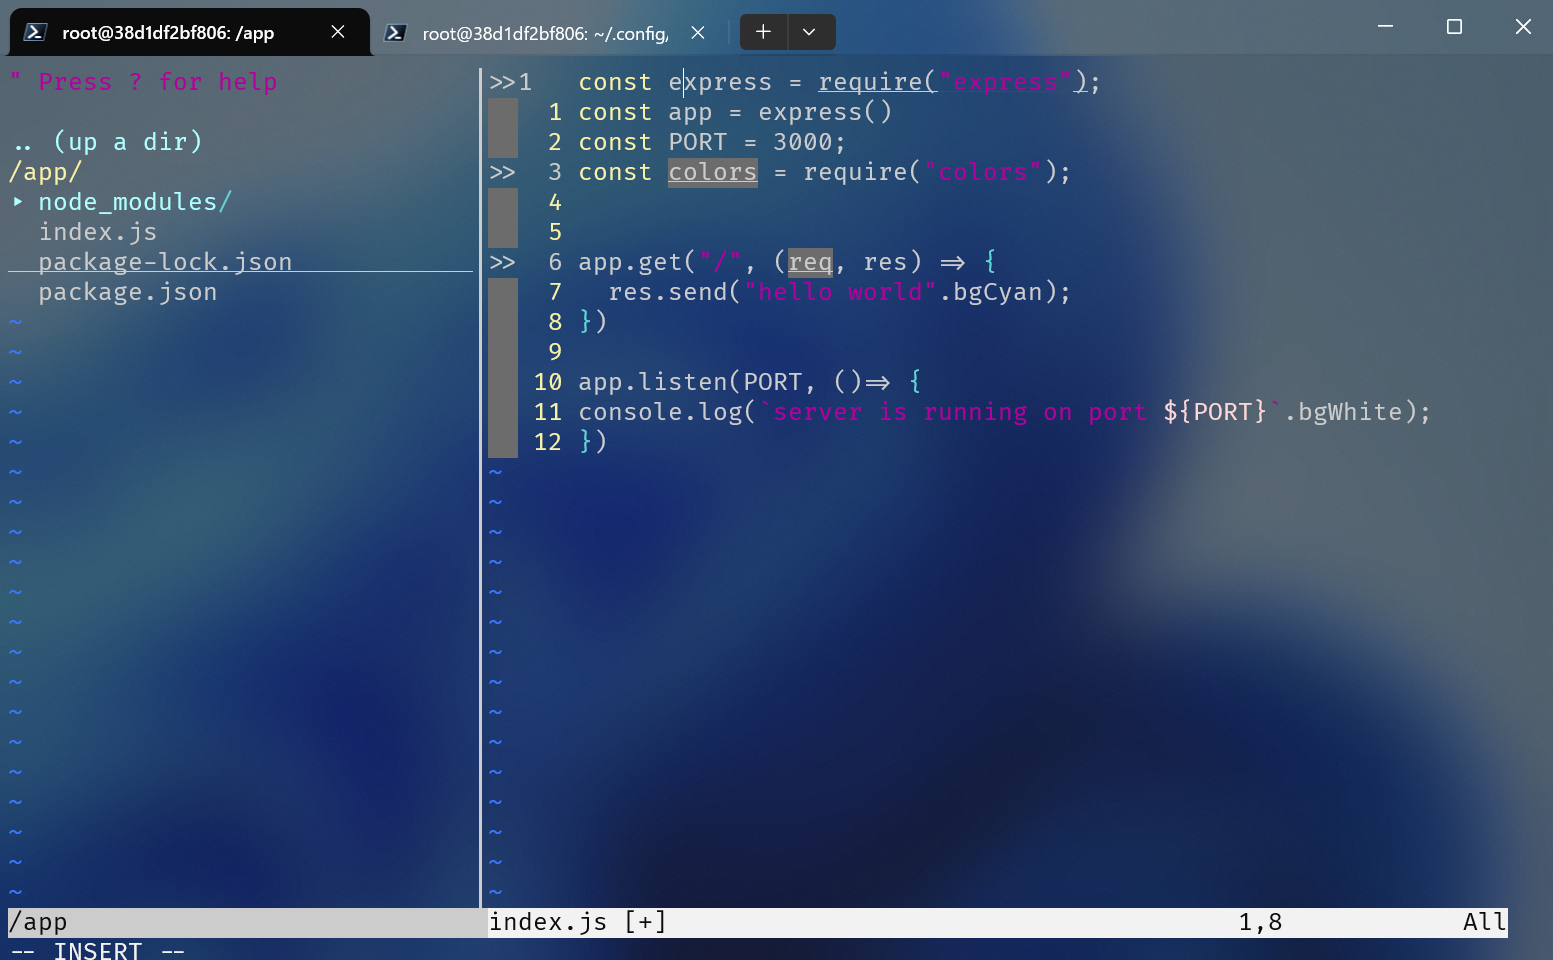Close the ~/.config terminal tab

coord(698,33)
